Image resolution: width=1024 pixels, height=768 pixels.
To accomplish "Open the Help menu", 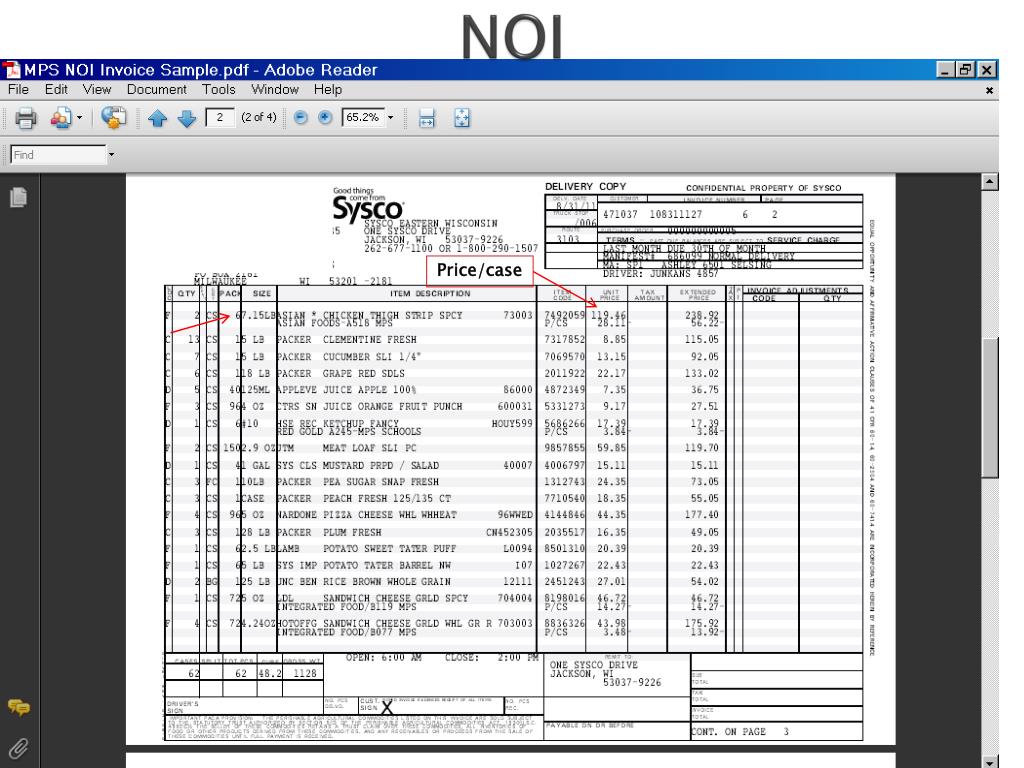I will (327, 89).
